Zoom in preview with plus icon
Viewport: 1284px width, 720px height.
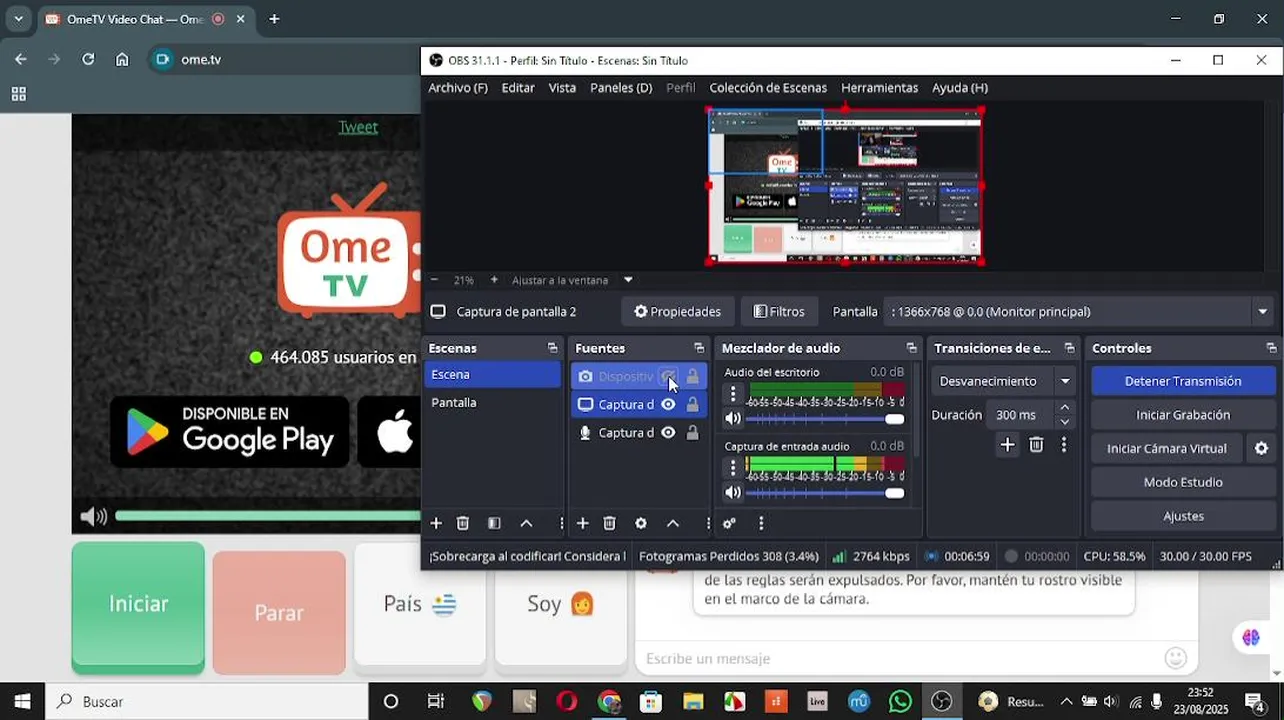494,280
